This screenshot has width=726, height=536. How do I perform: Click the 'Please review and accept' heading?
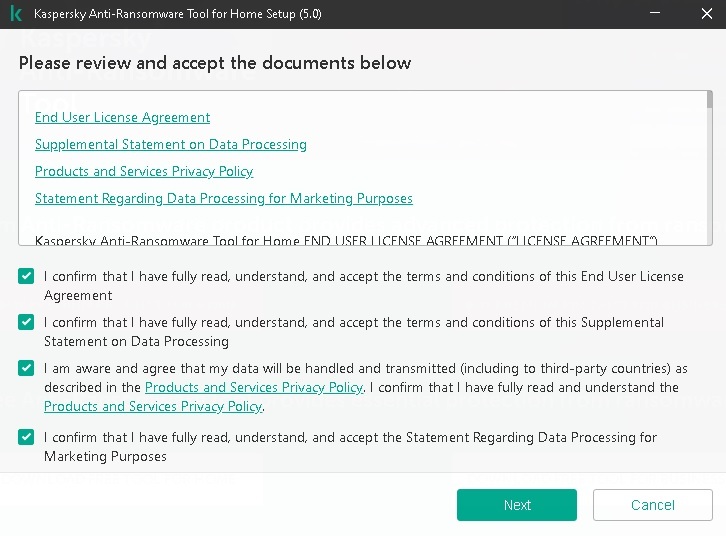pyautogui.click(x=215, y=63)
